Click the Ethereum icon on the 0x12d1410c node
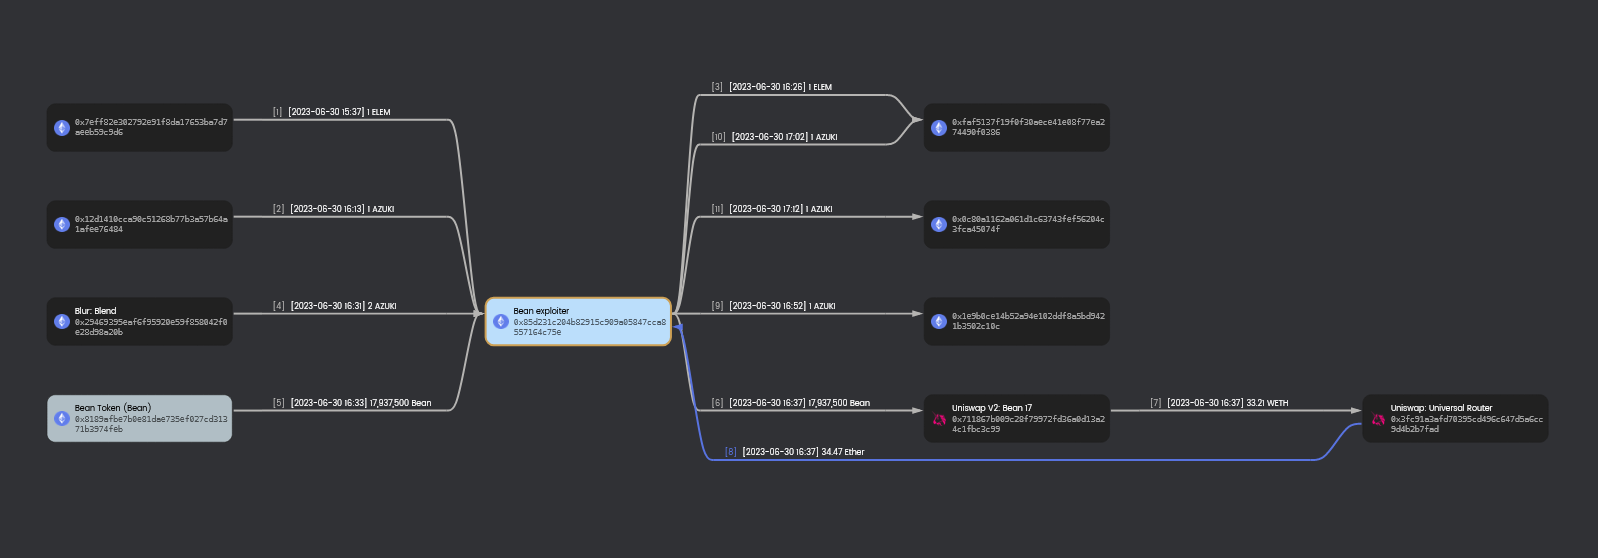This screenshot has width=1598, height=558. [x=62, y=224]
